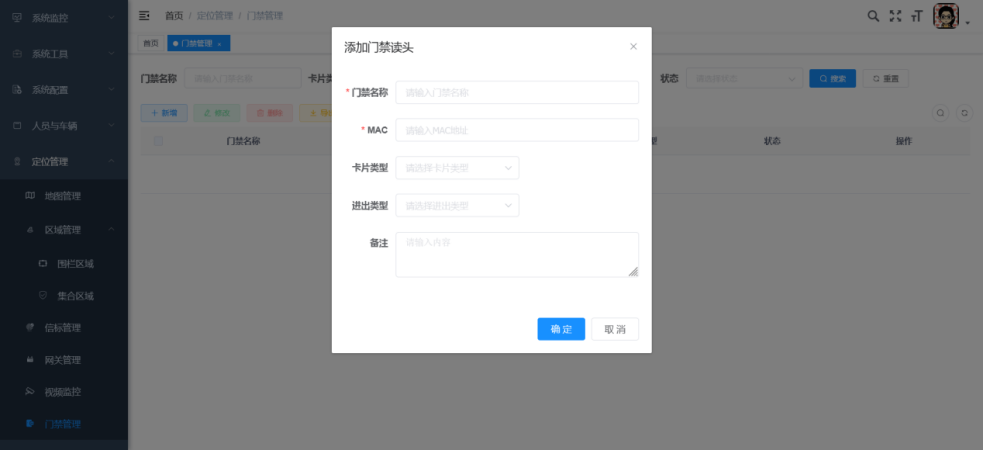Image resolution: width=983 pixels, height=450 pixels.
Task: Close the 添加门禁读头 dialog with X
Action: point(633,46)
